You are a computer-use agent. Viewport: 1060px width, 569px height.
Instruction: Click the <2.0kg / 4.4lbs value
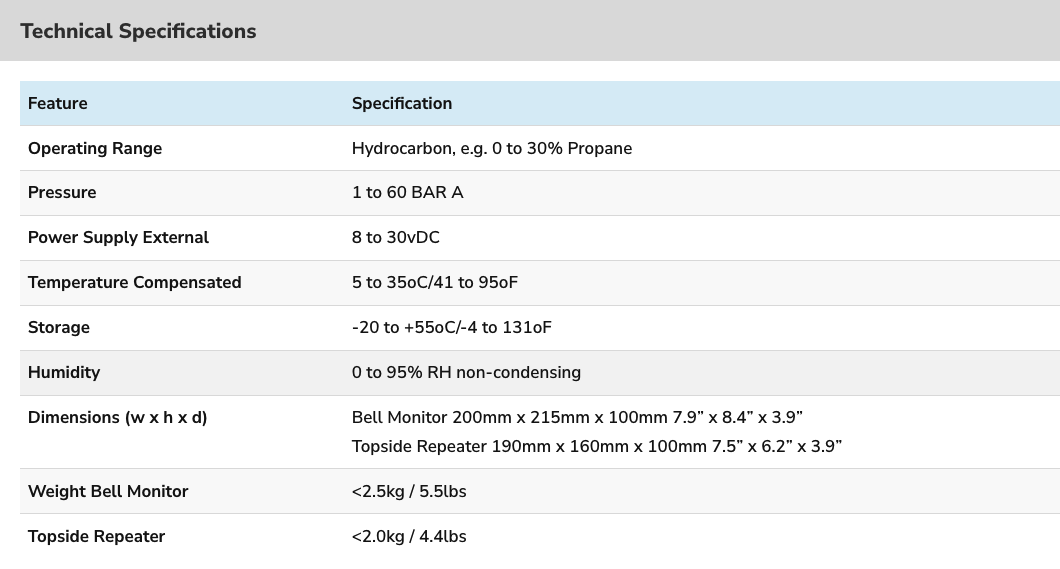pyautogui.click(x=409, y=537)
